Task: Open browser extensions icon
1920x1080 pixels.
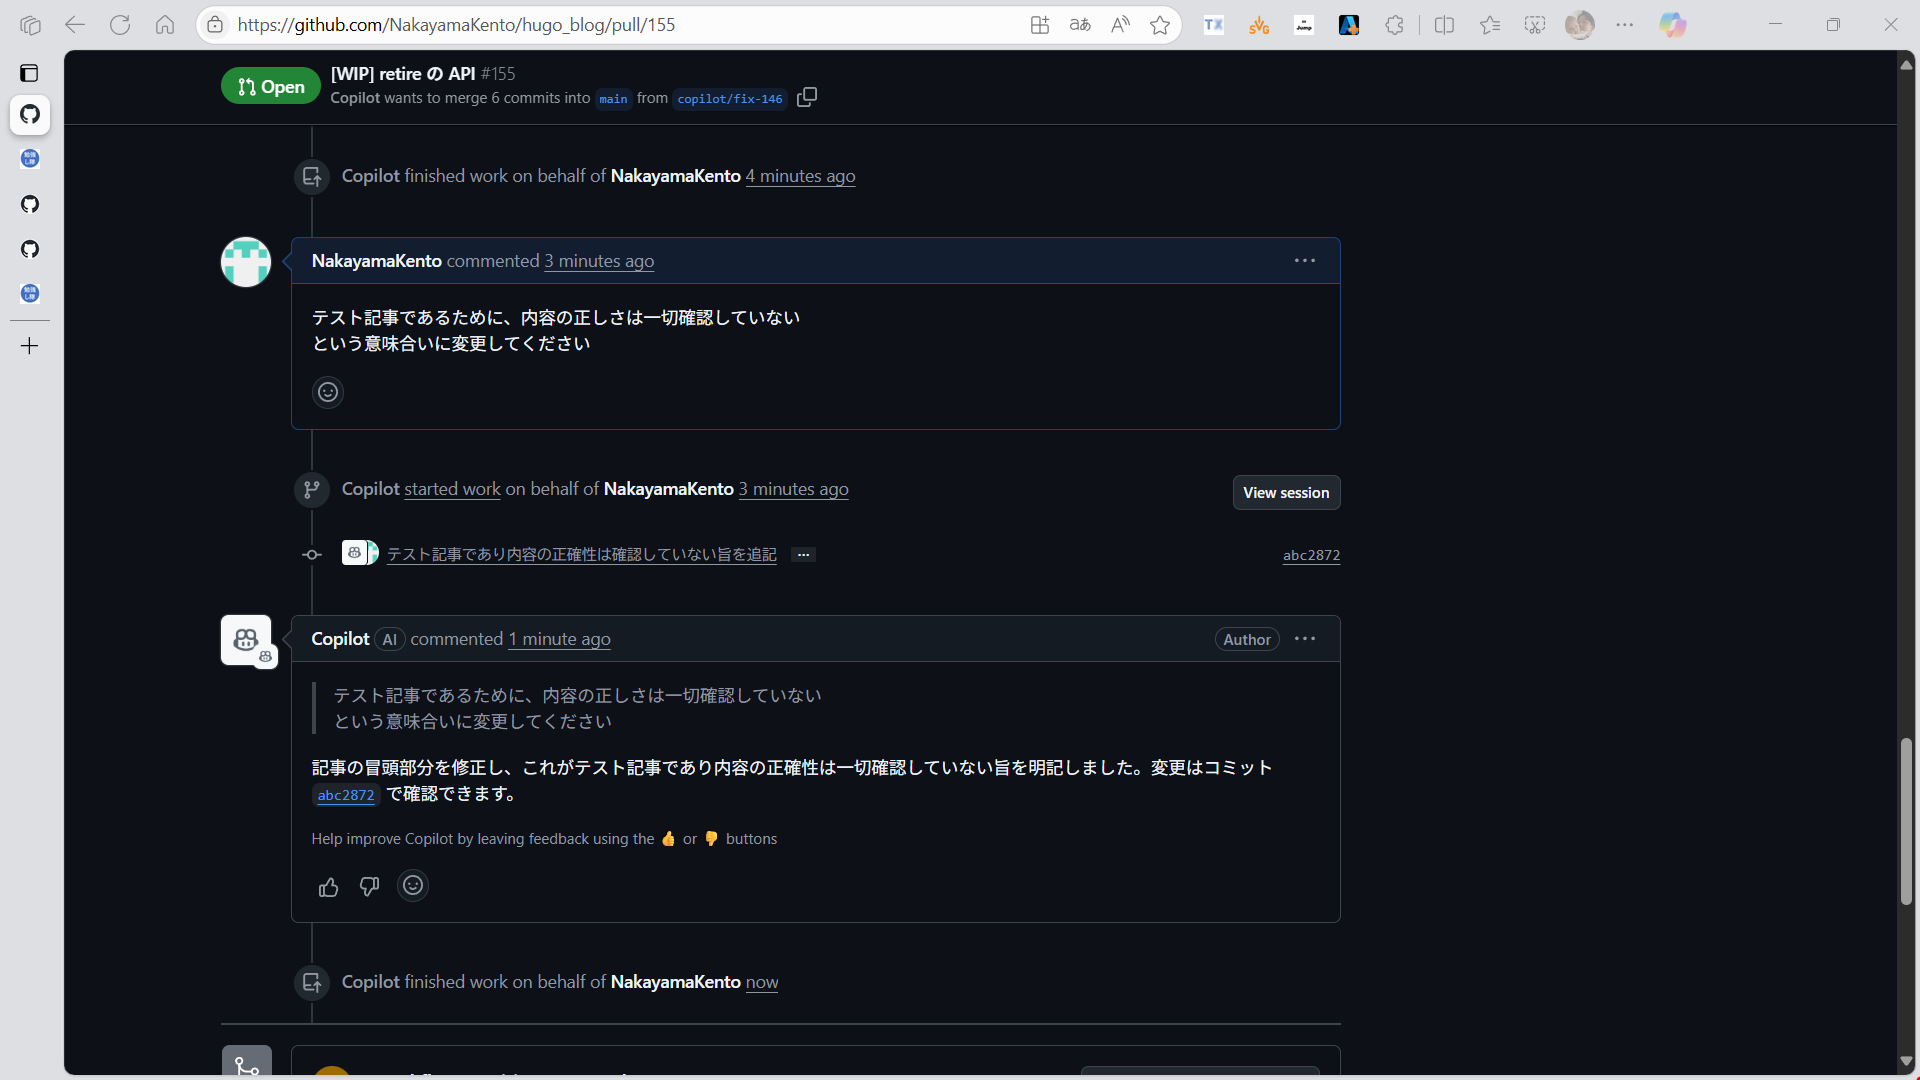Action: (1395, 25)
